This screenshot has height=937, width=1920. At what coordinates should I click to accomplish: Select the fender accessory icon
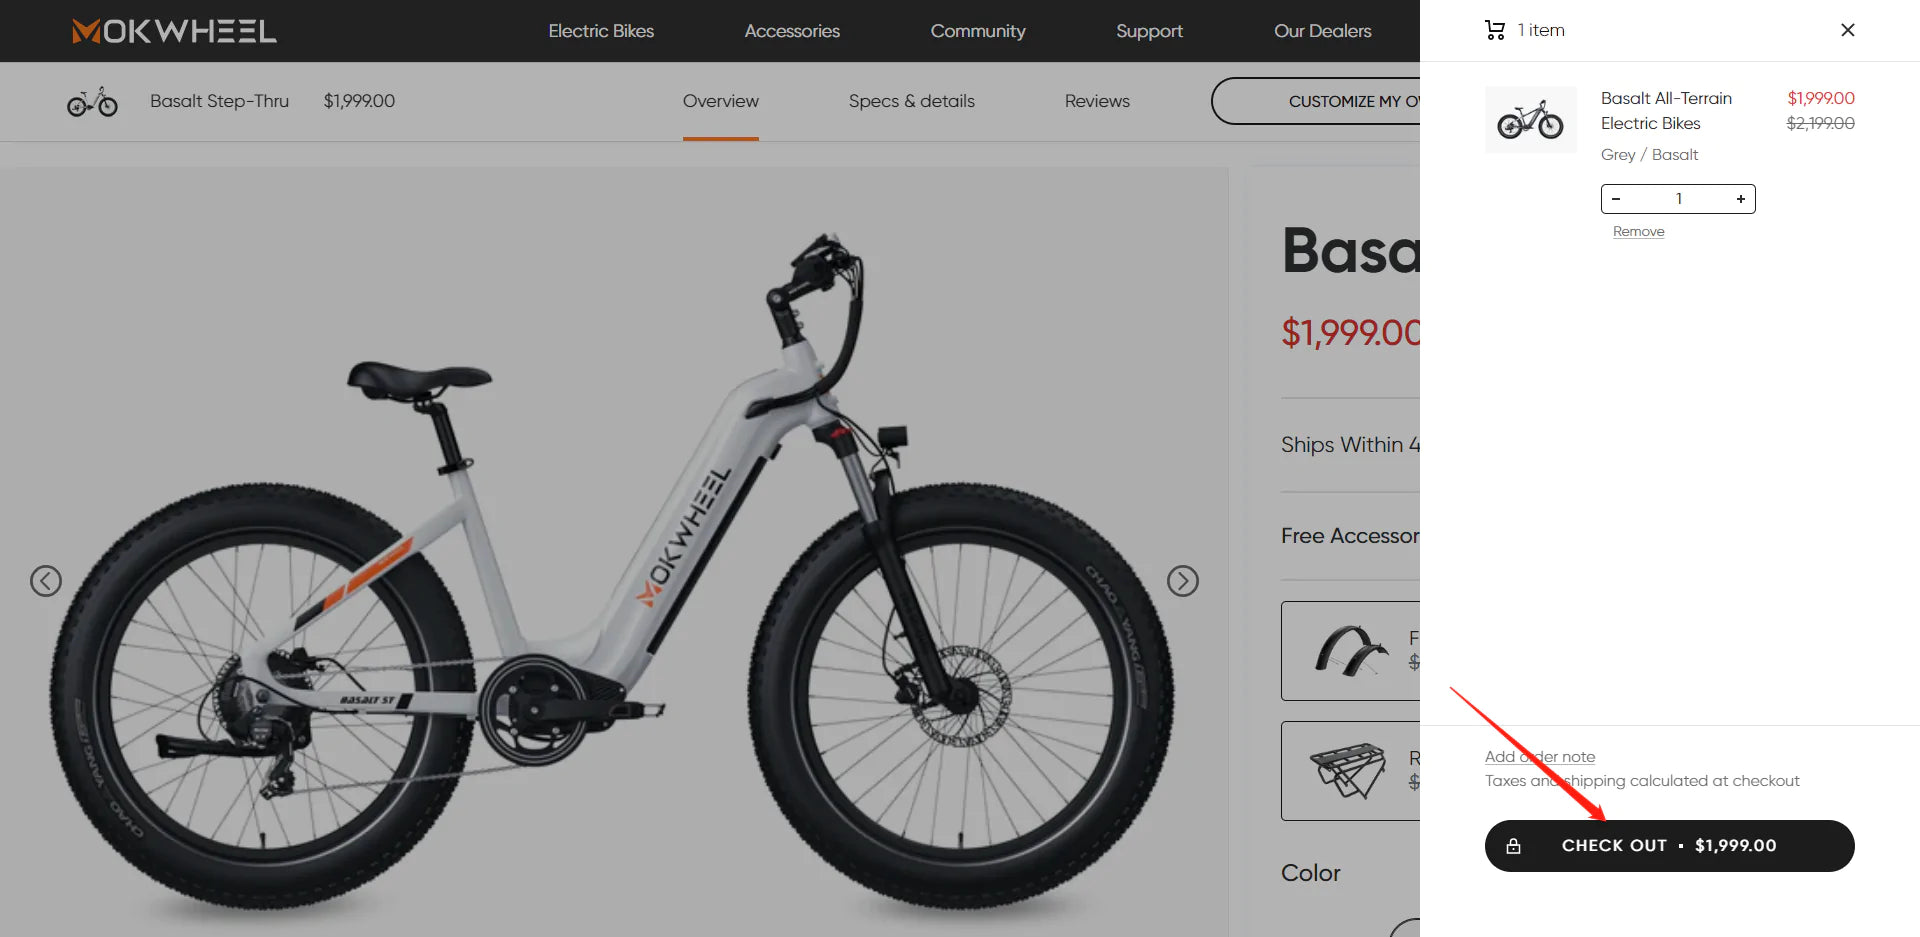click(x=1351, y=651)
